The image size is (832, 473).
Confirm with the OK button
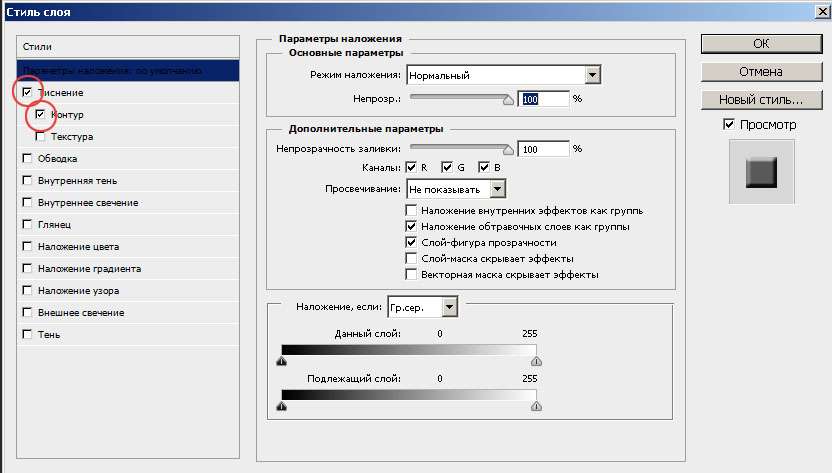pos(761,44)
